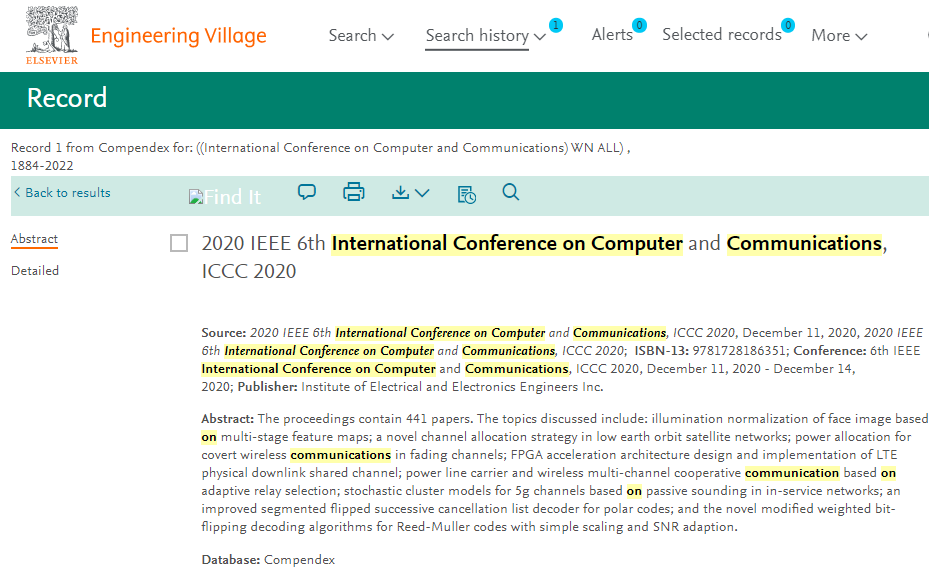Viewport: 929px width, 585px height.
Task: Go back to results
Action: 62,193
